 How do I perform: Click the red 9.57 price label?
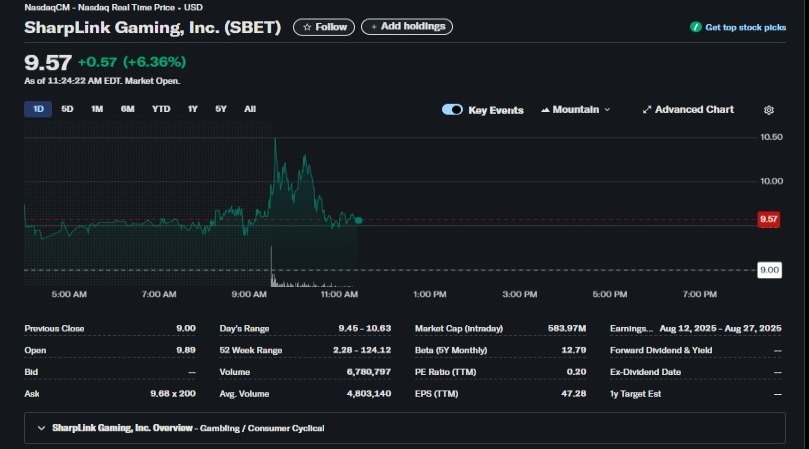point(768,219)
